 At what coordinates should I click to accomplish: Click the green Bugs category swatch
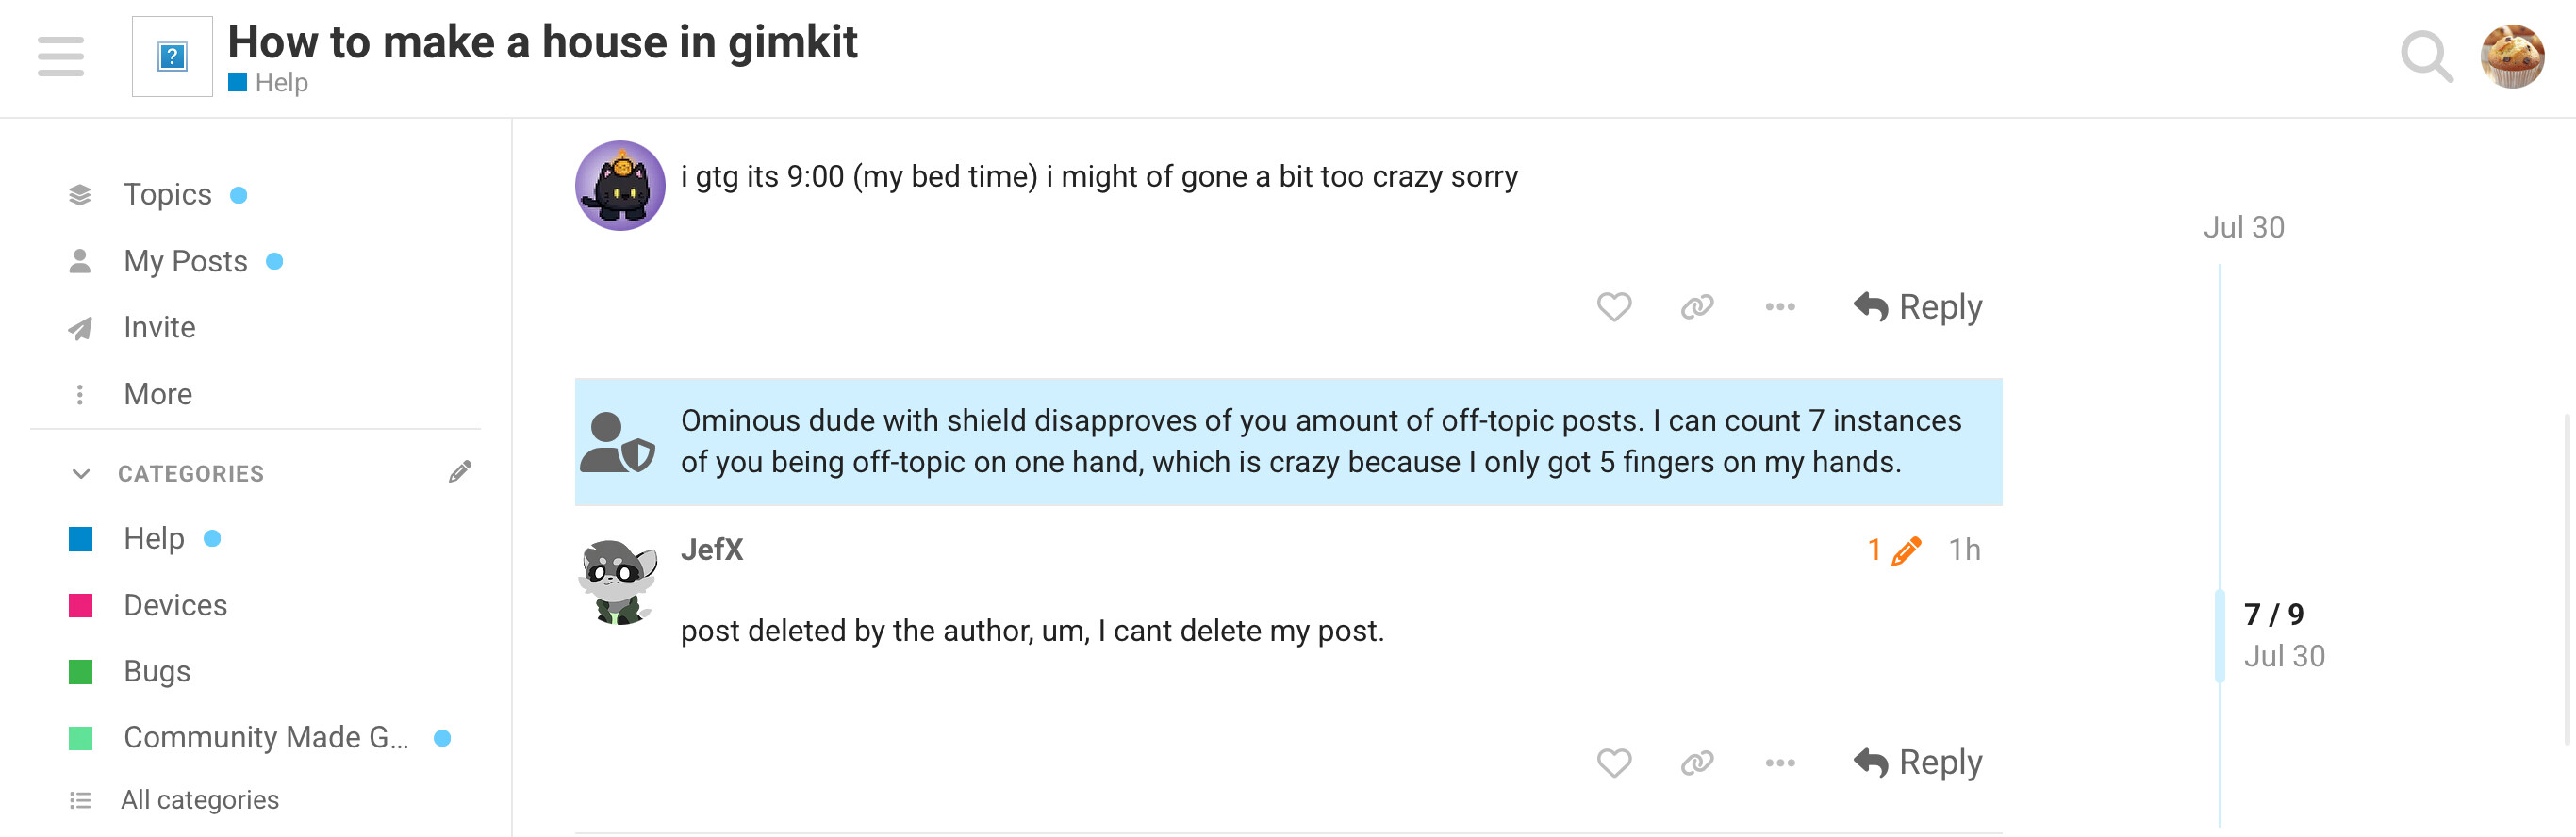[80, 671]
